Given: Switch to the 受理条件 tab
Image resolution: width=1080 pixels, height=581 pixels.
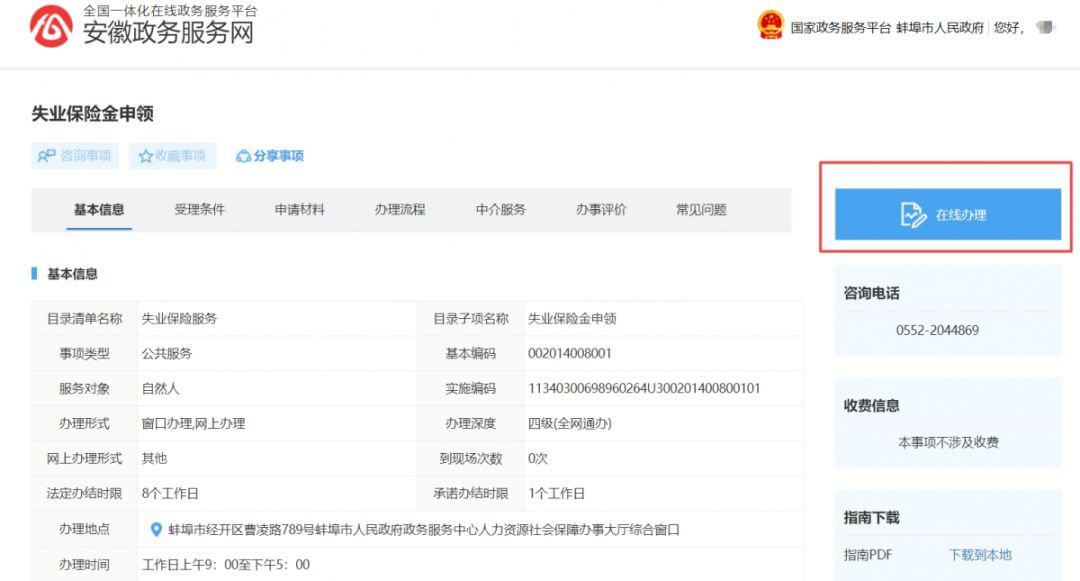Looking at the screenshot, I should coord(199,210).
